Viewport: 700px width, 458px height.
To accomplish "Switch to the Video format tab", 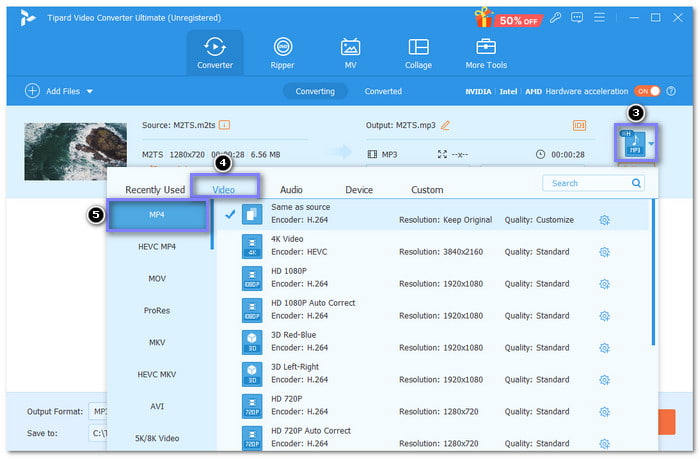I will coord(224,190).
